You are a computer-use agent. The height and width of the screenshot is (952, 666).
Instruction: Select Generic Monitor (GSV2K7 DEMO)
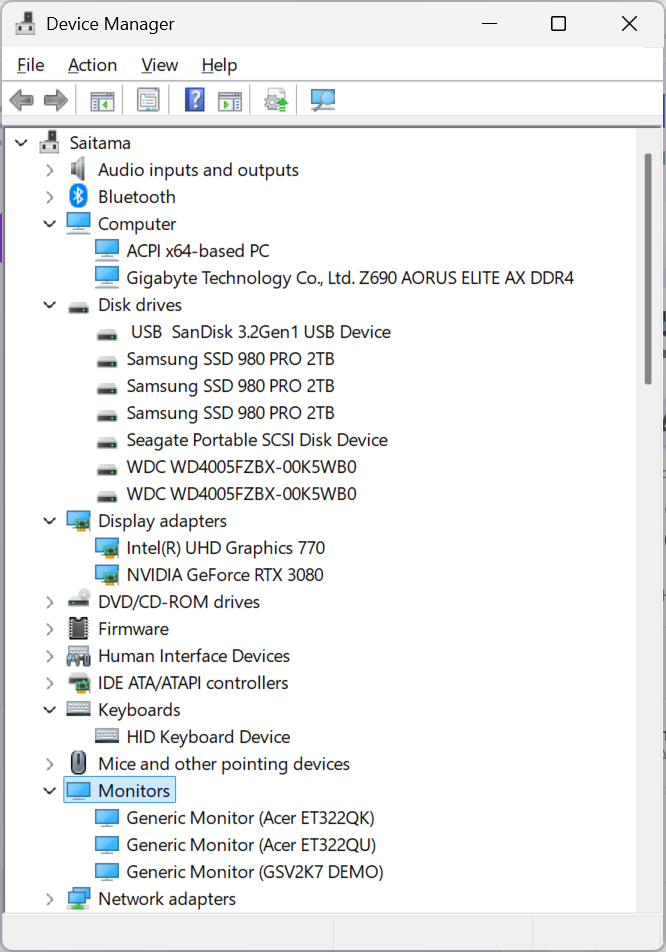tap(254, 872)
